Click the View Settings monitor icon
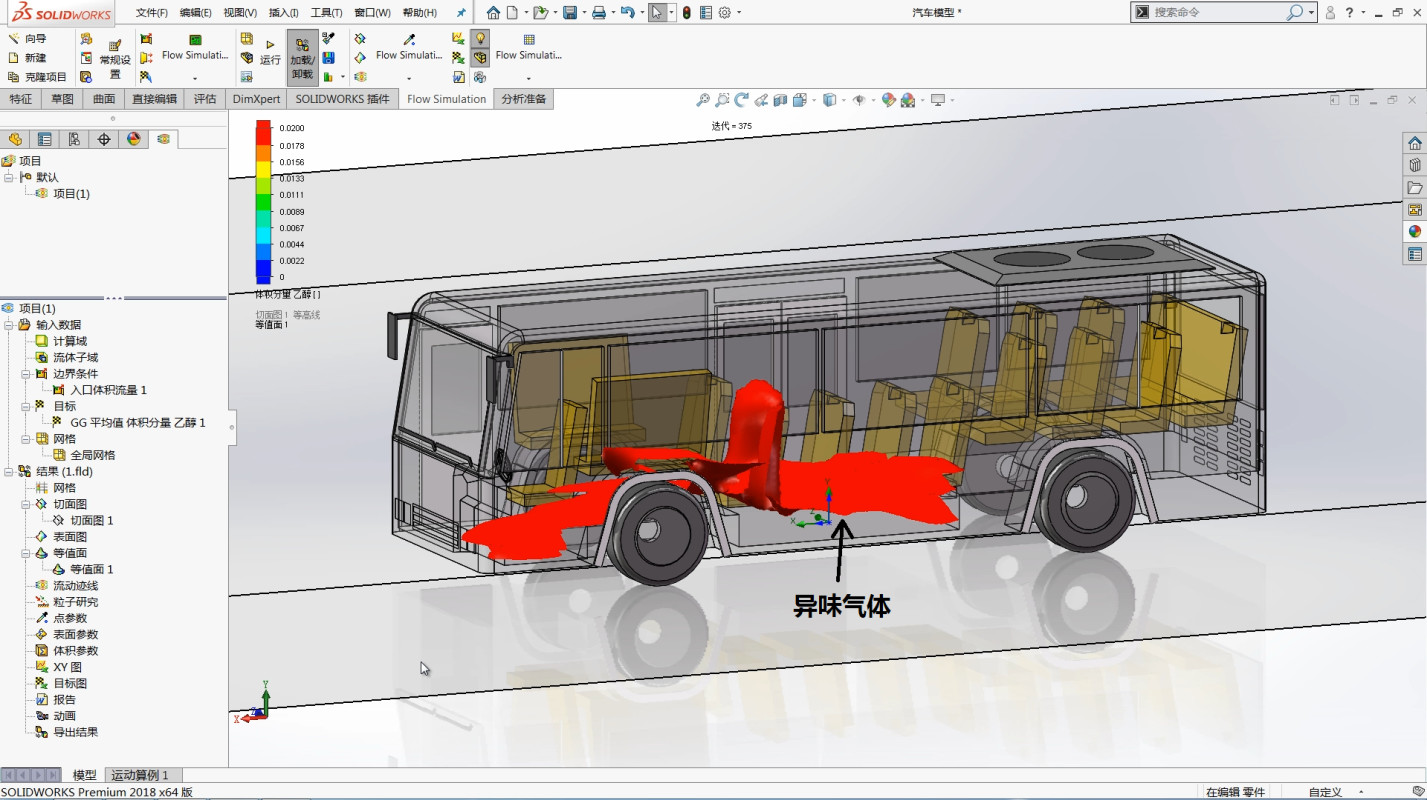This screenshot has height=800, width=1427. (938, 100)
